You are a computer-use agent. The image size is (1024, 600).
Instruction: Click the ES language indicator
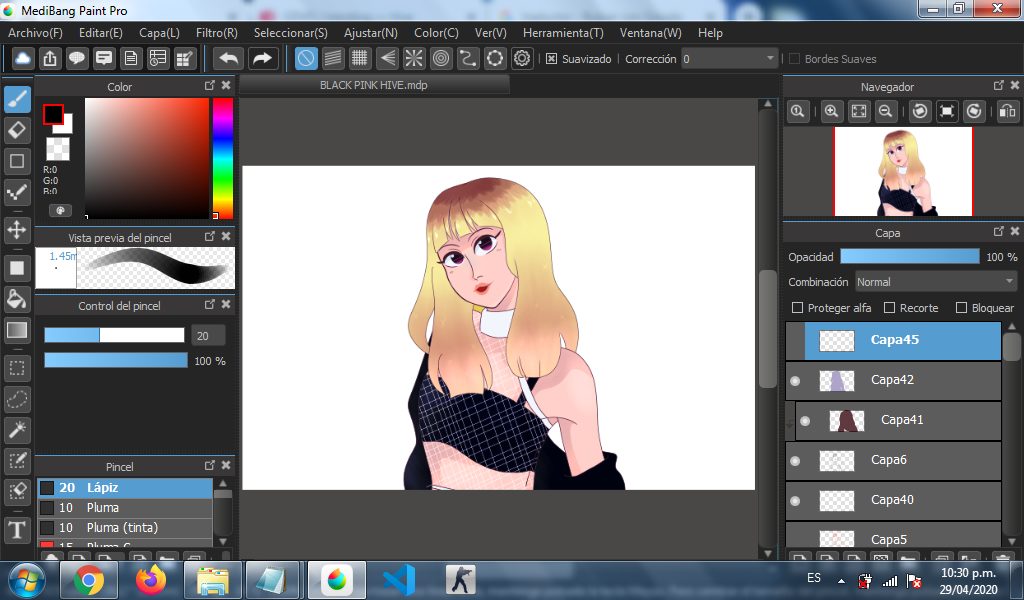(x=814, y=578)
